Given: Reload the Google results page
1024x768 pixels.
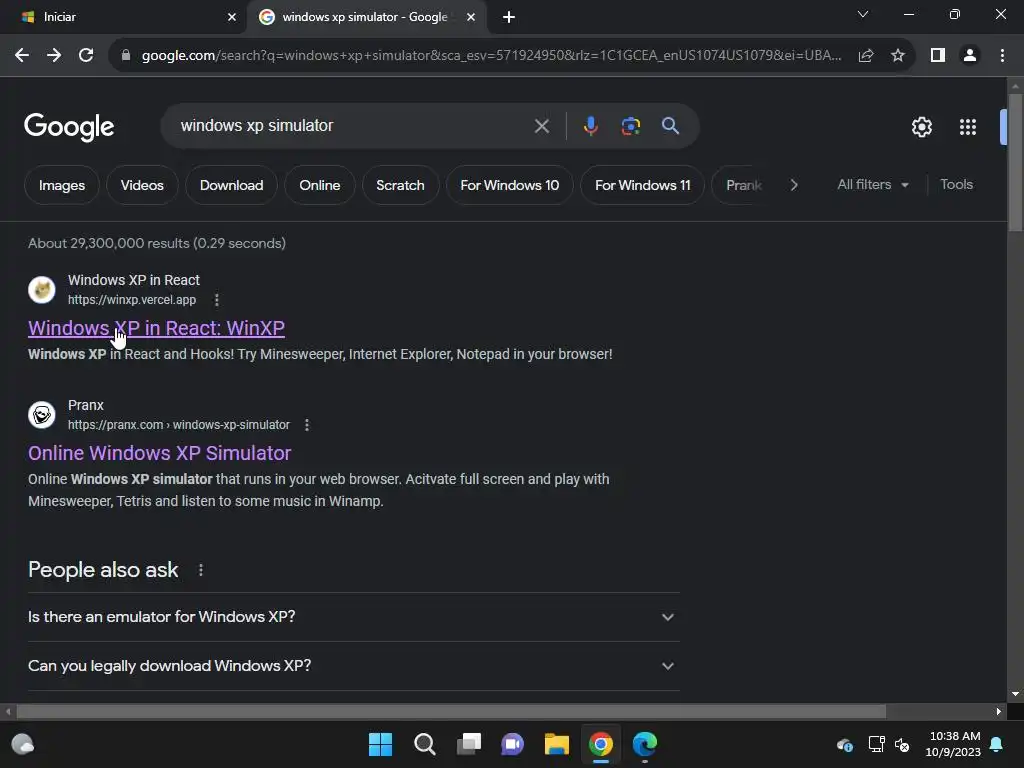Looking at the screenshot, I should tap(86, 56).
